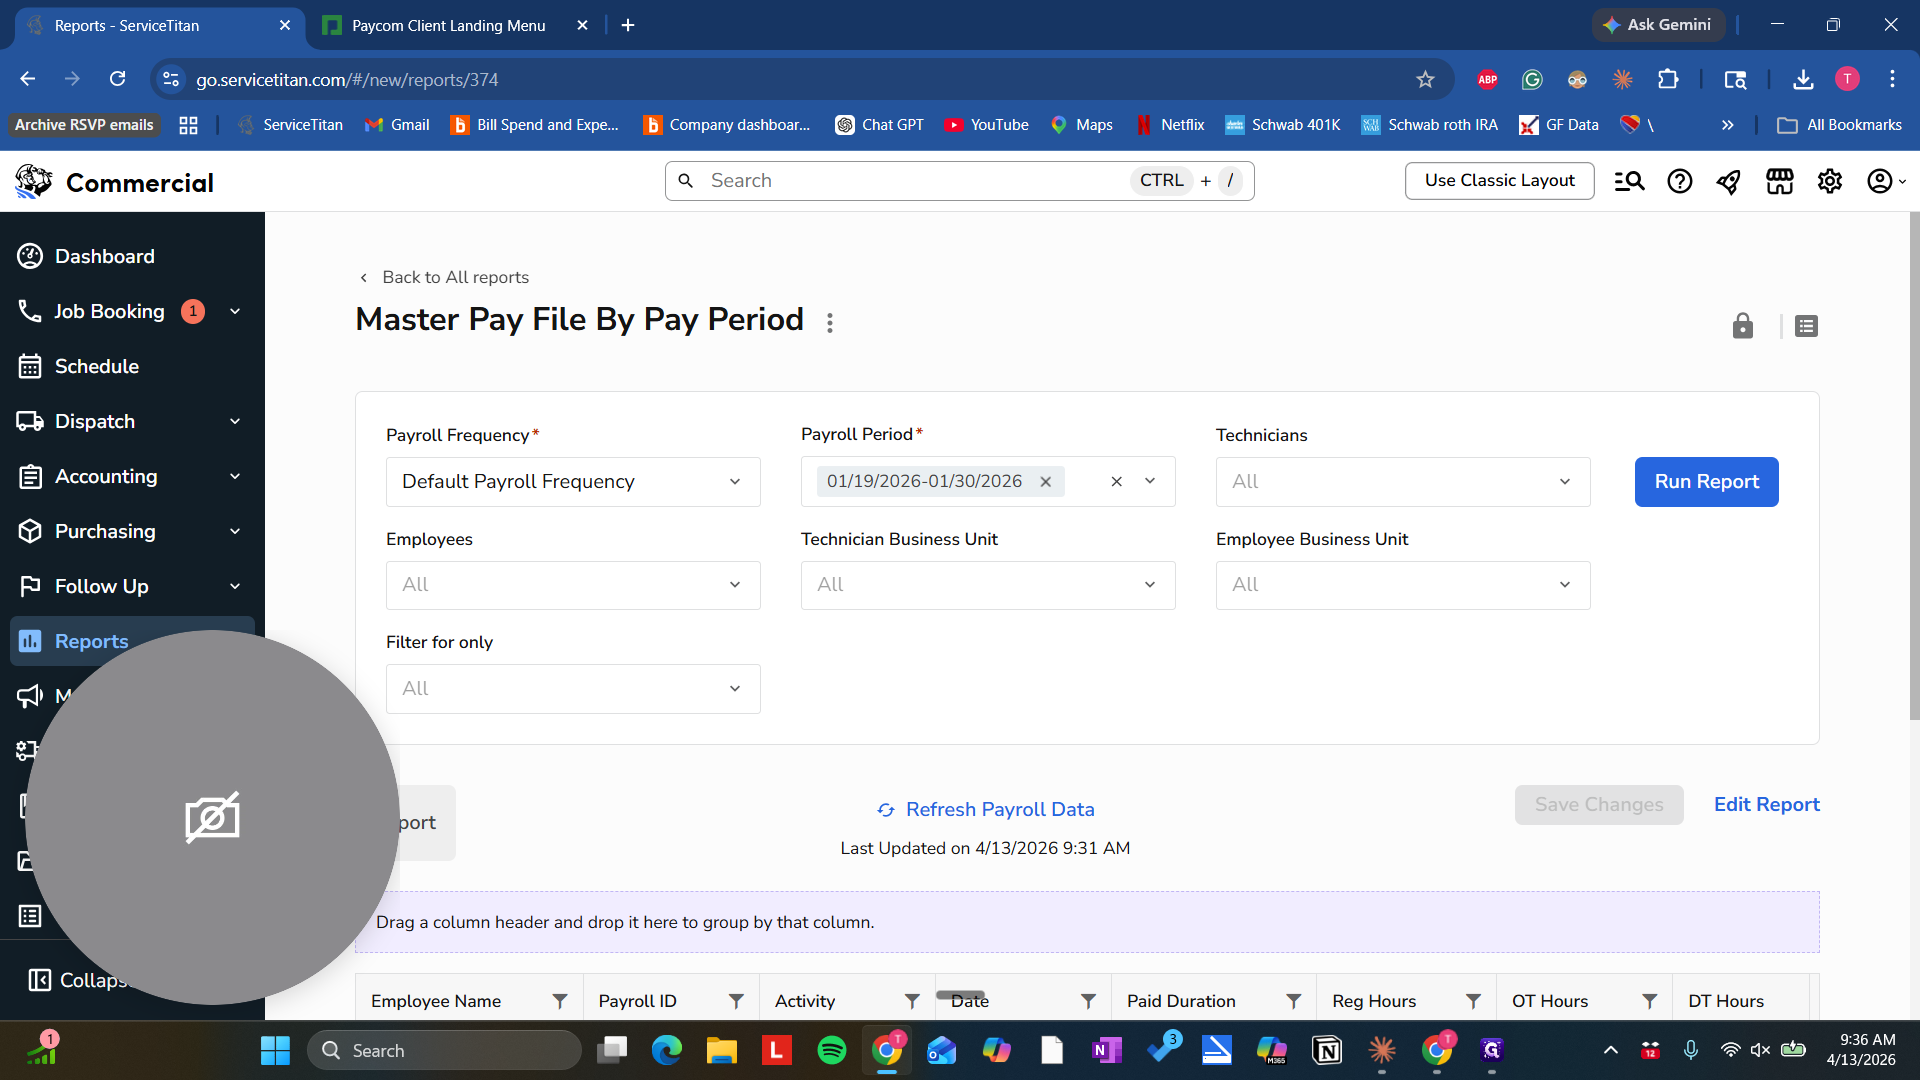Click the settings gear icon in header
Screen dimensions: 1920x1080
pos(1830,181)
